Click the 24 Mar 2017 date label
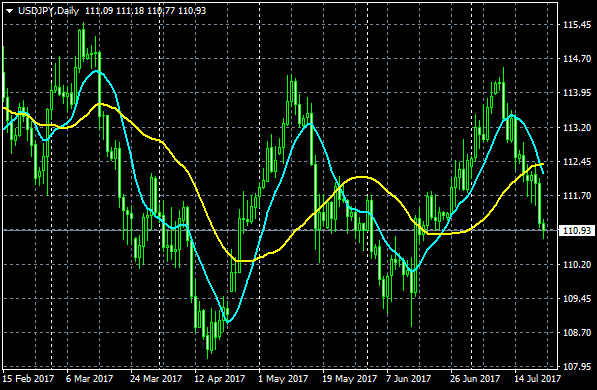The width and height of the screenshot is (597, 390). [x=156, y=379]
